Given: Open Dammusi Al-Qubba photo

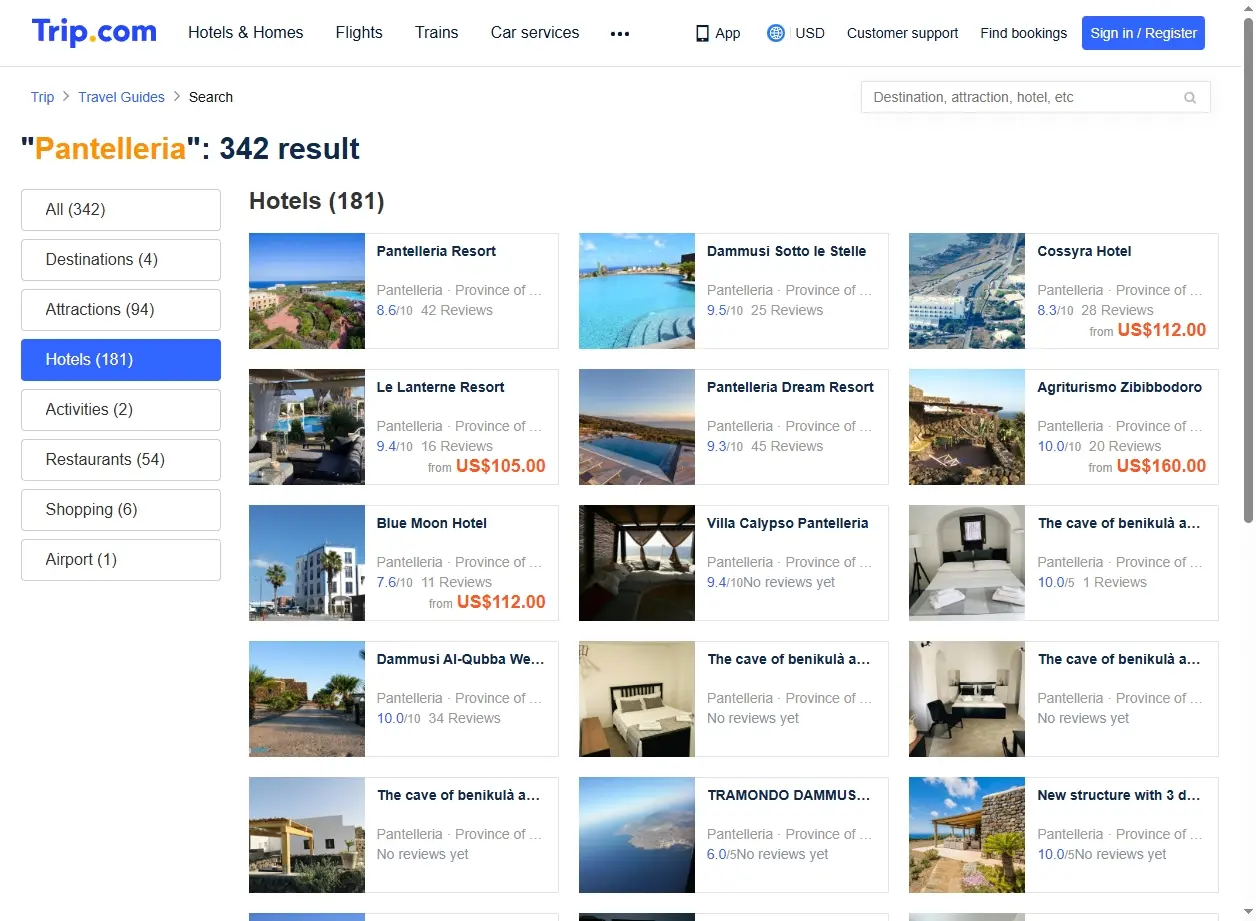Looking at the screenshot, I should click(307, 699).
